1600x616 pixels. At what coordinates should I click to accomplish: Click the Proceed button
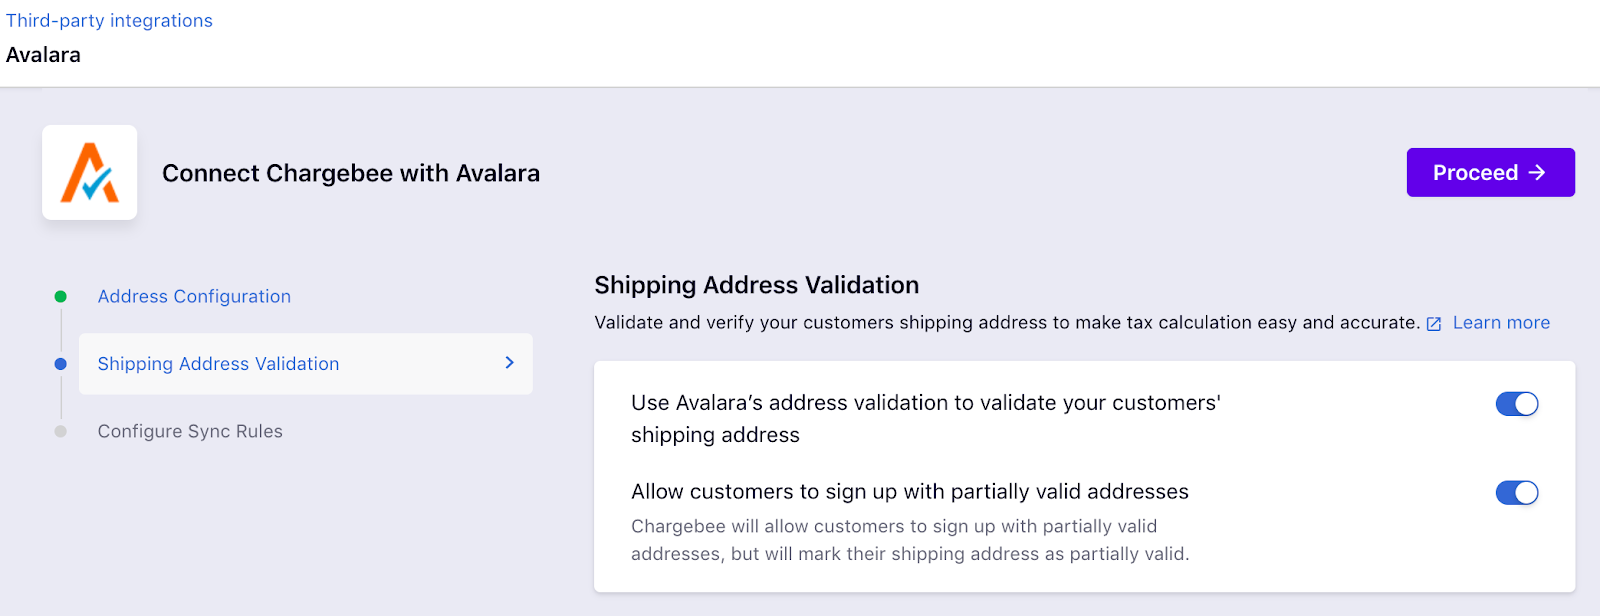(x=1490, y=172)
